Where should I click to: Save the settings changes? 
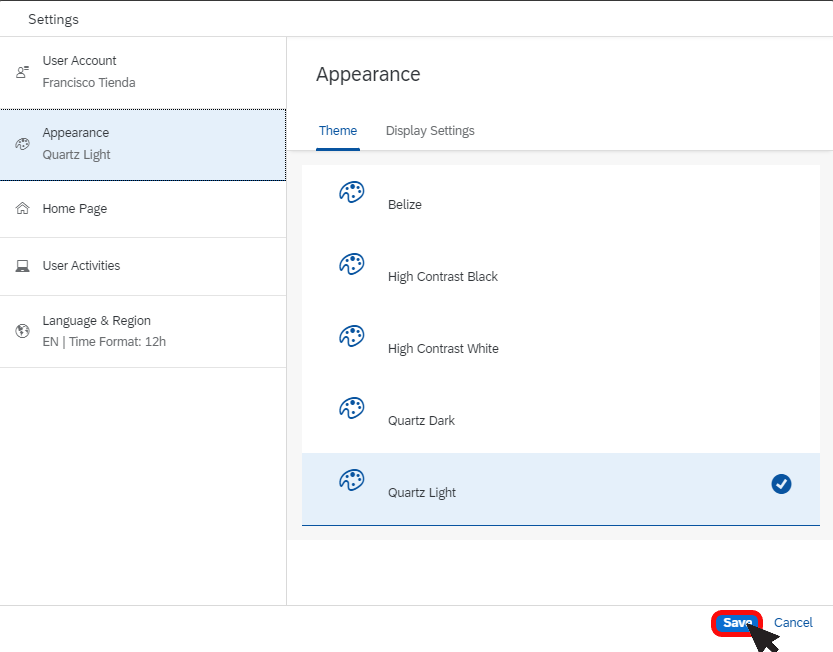click(x=737, y=623)
